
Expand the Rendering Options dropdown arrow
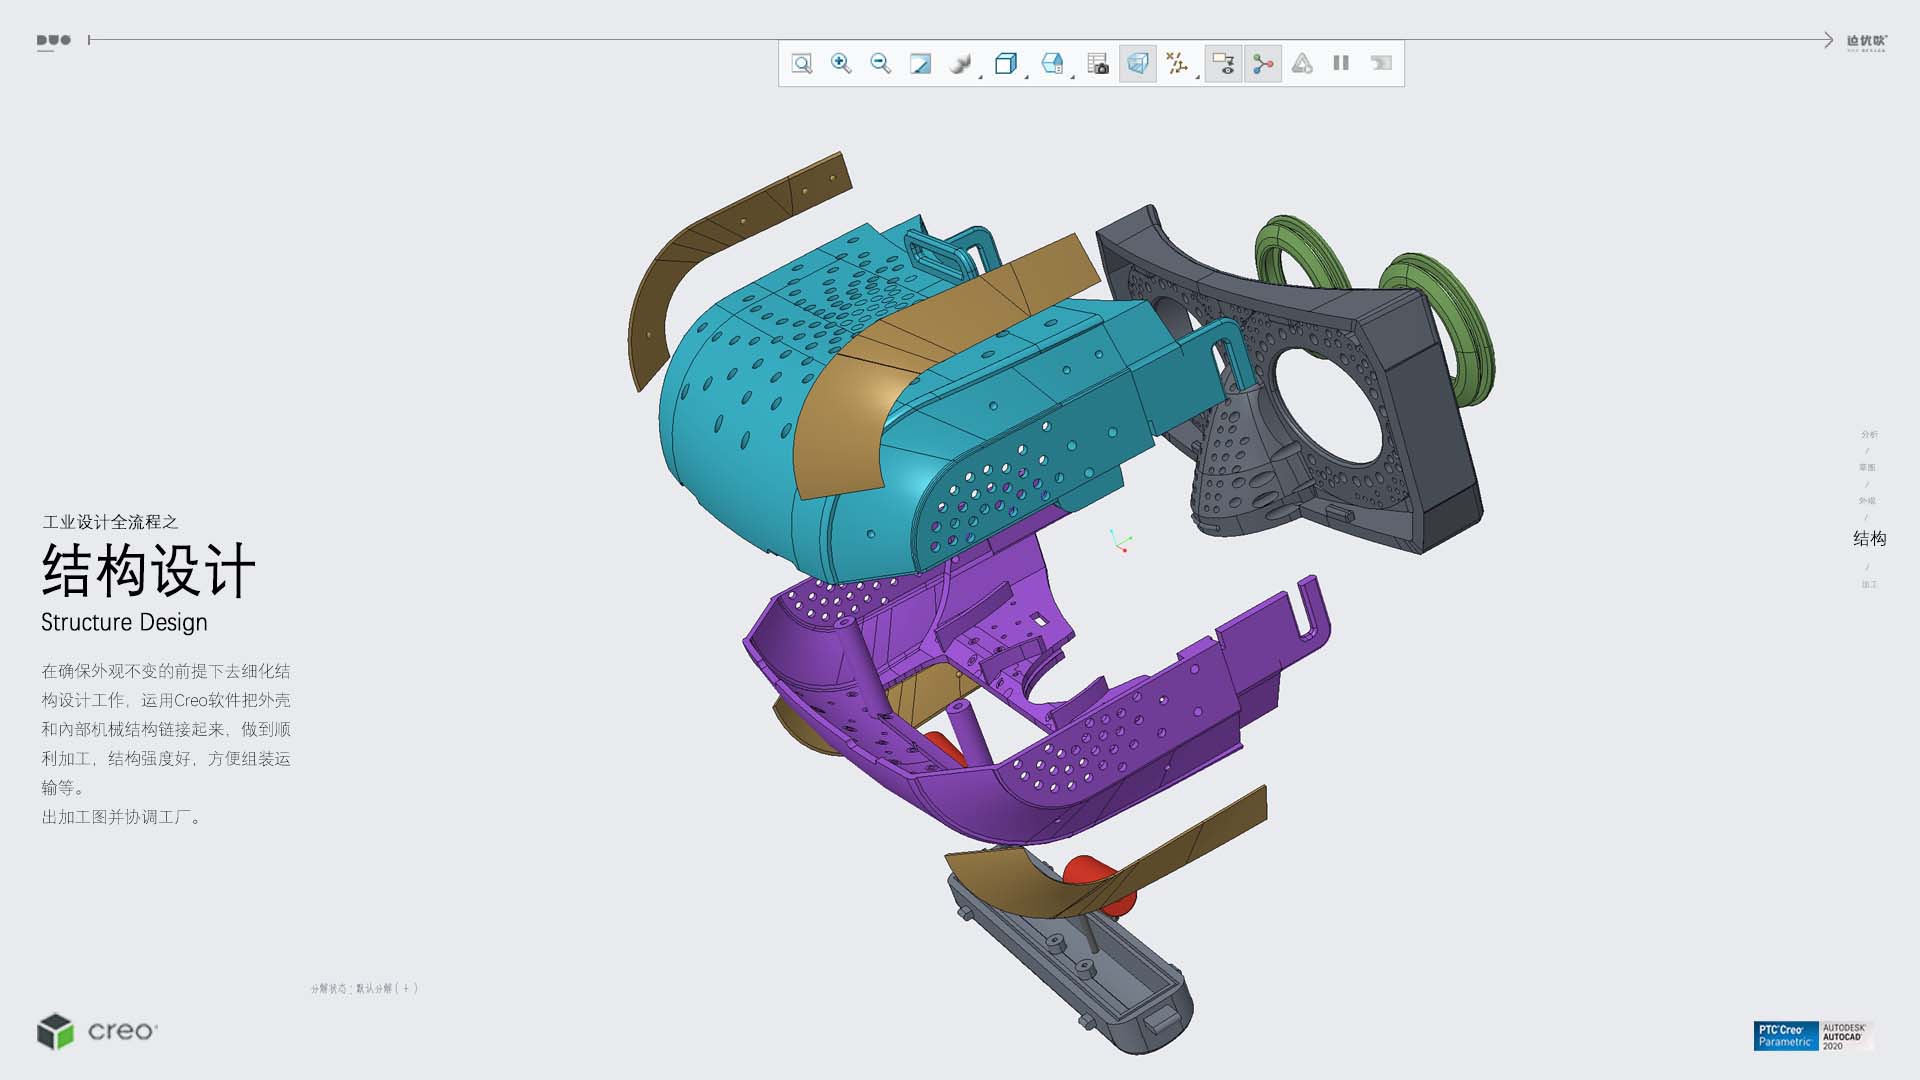click(x=980, y=76)
